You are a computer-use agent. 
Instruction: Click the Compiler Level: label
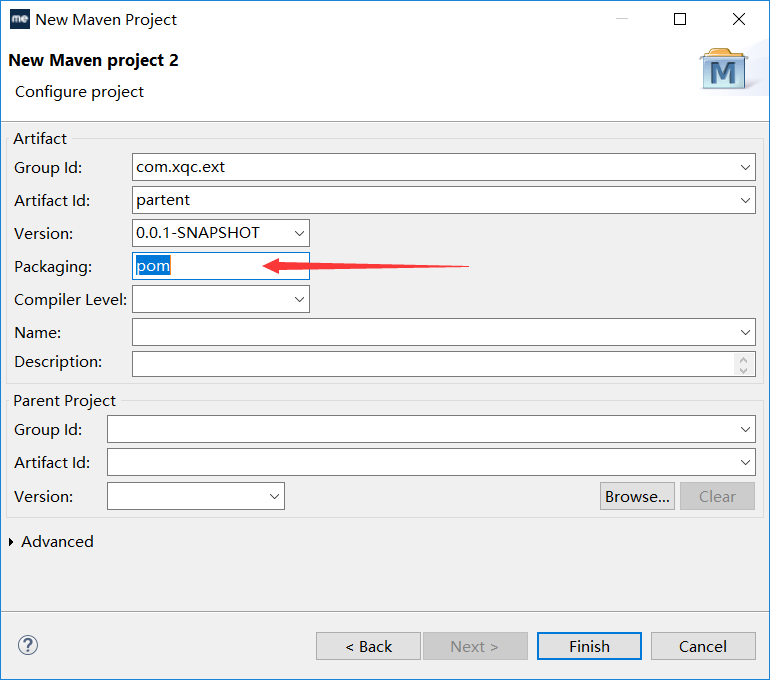point(71,299)
